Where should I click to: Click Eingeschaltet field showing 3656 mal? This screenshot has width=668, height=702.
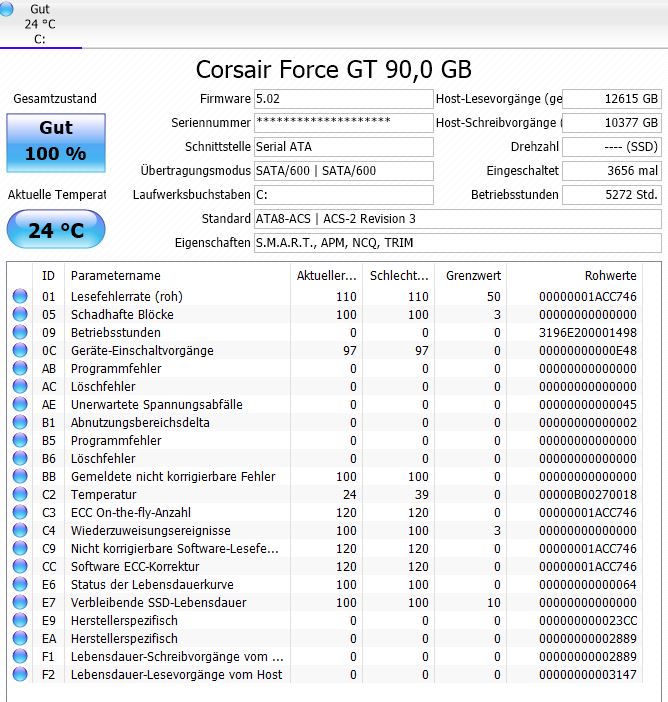tap(612, 171)
